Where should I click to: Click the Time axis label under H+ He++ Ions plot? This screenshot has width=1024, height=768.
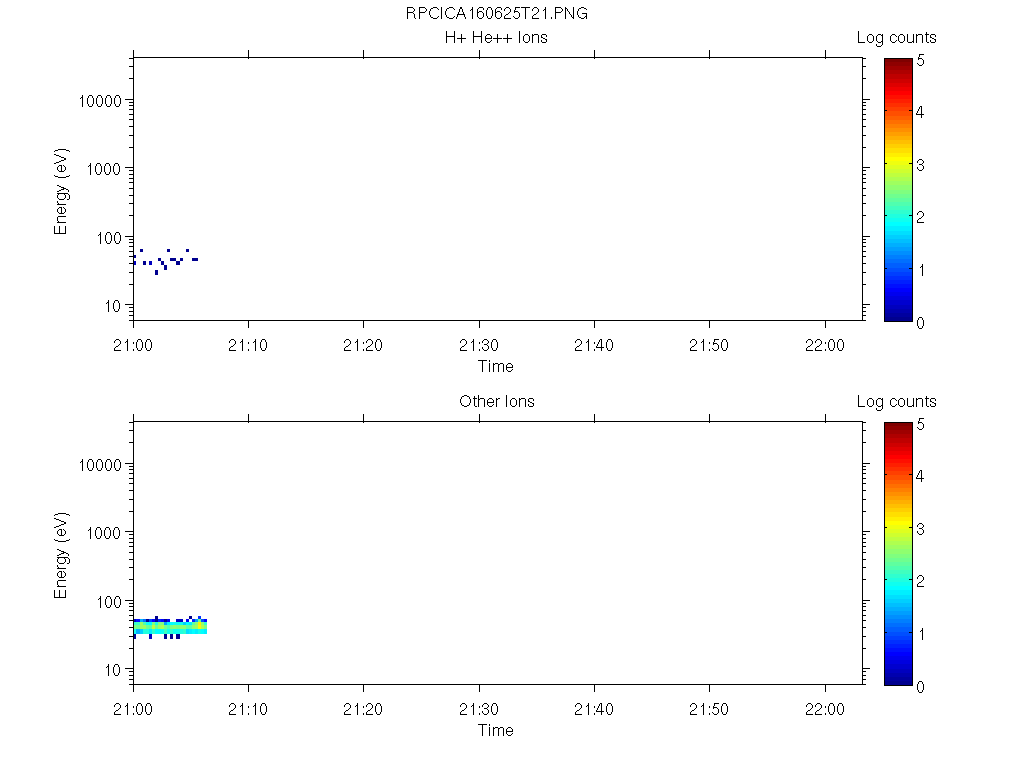[496, 366]
